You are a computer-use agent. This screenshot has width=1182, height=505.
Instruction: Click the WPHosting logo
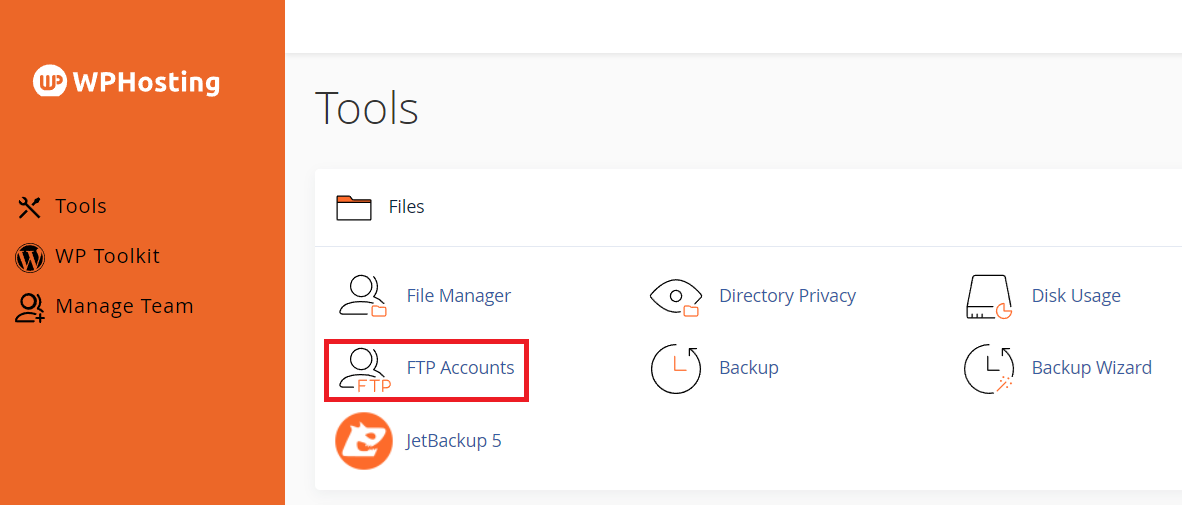127,82
